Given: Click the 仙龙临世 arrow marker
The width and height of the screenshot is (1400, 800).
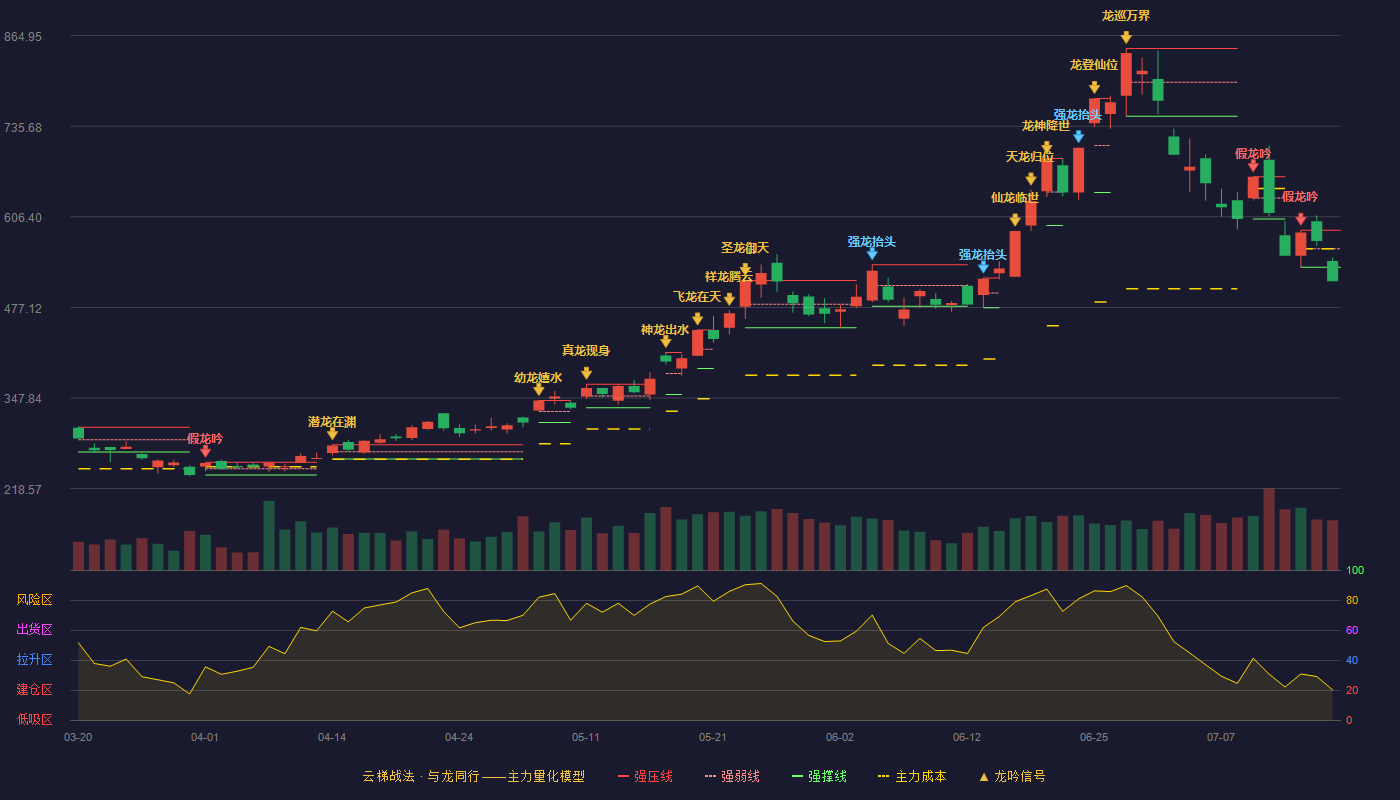Looking at the screenshot, I should [x=1015, y=219].
